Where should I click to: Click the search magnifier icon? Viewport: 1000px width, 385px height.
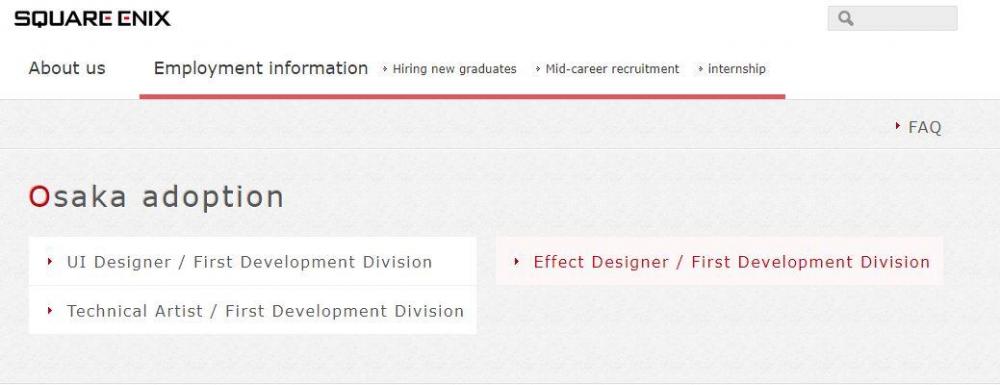pyautogui.click(x=846, y=18)
